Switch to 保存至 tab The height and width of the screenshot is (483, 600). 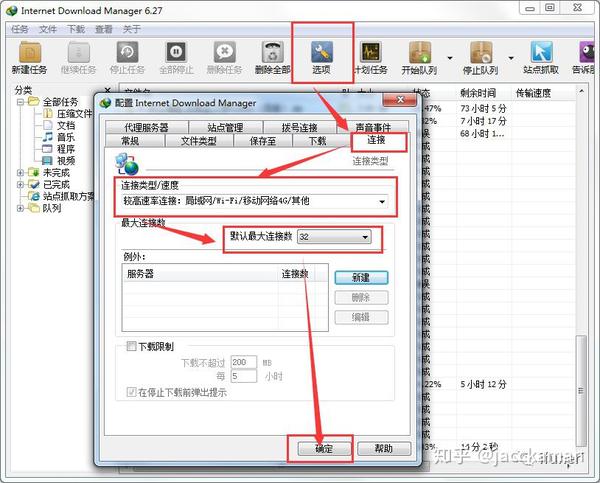tap(262, 141)
